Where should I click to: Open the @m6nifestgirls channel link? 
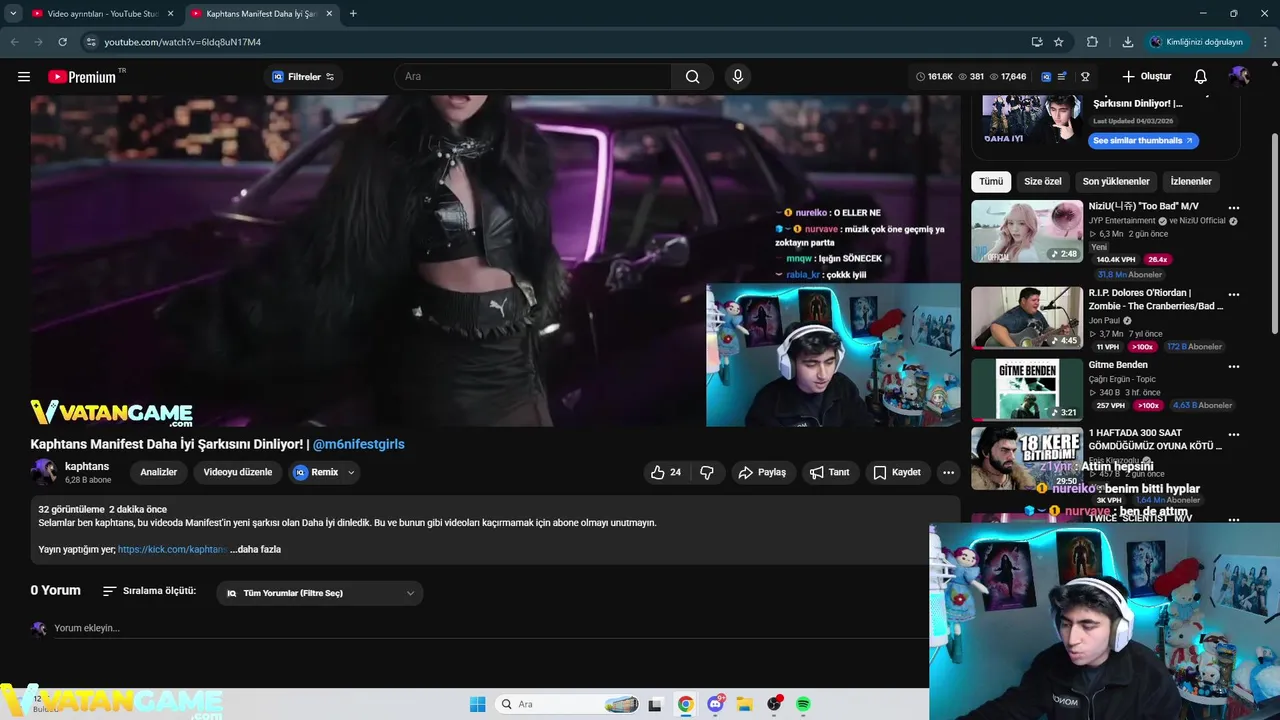pyautogui.click(x=358, y=444)
